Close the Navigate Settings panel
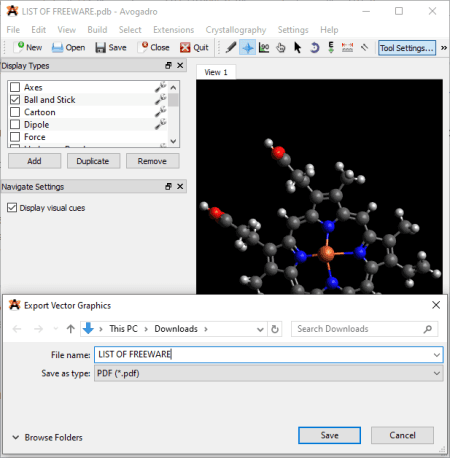This screenshot has width=450, height=458. pyautogui.click(x=180, y=186)
